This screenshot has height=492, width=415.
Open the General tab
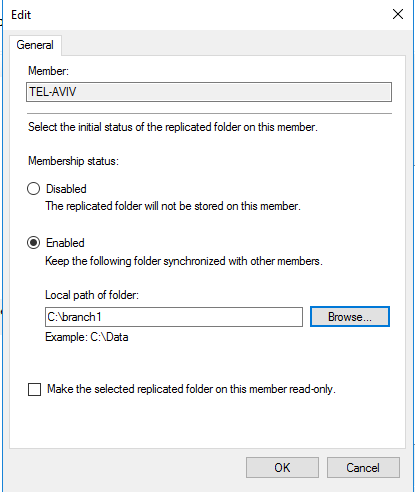click(x=35, y=45)
